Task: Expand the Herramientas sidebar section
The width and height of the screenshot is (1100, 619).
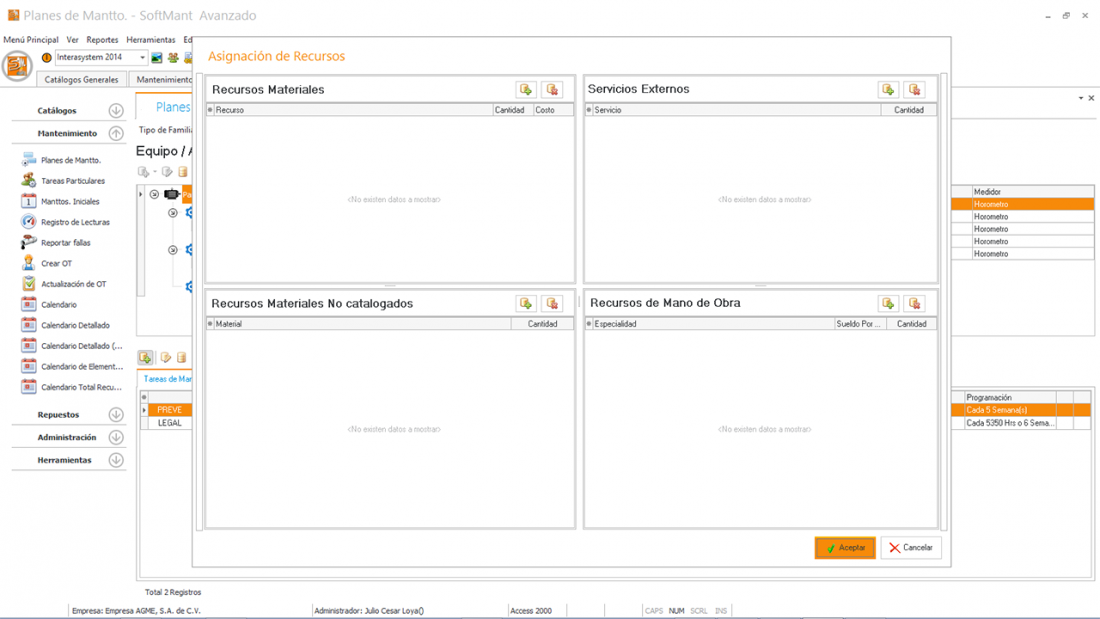Action: pos(116,461)
